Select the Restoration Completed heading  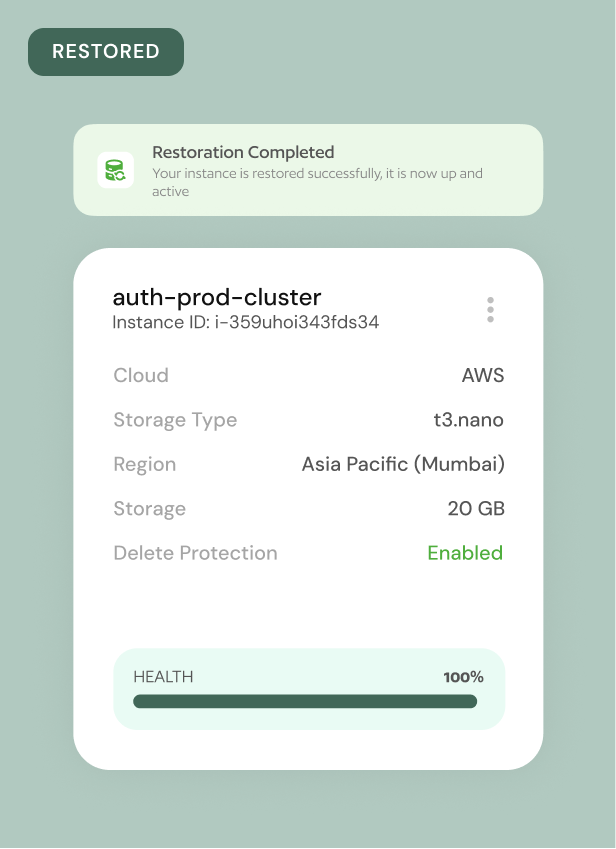243,152
